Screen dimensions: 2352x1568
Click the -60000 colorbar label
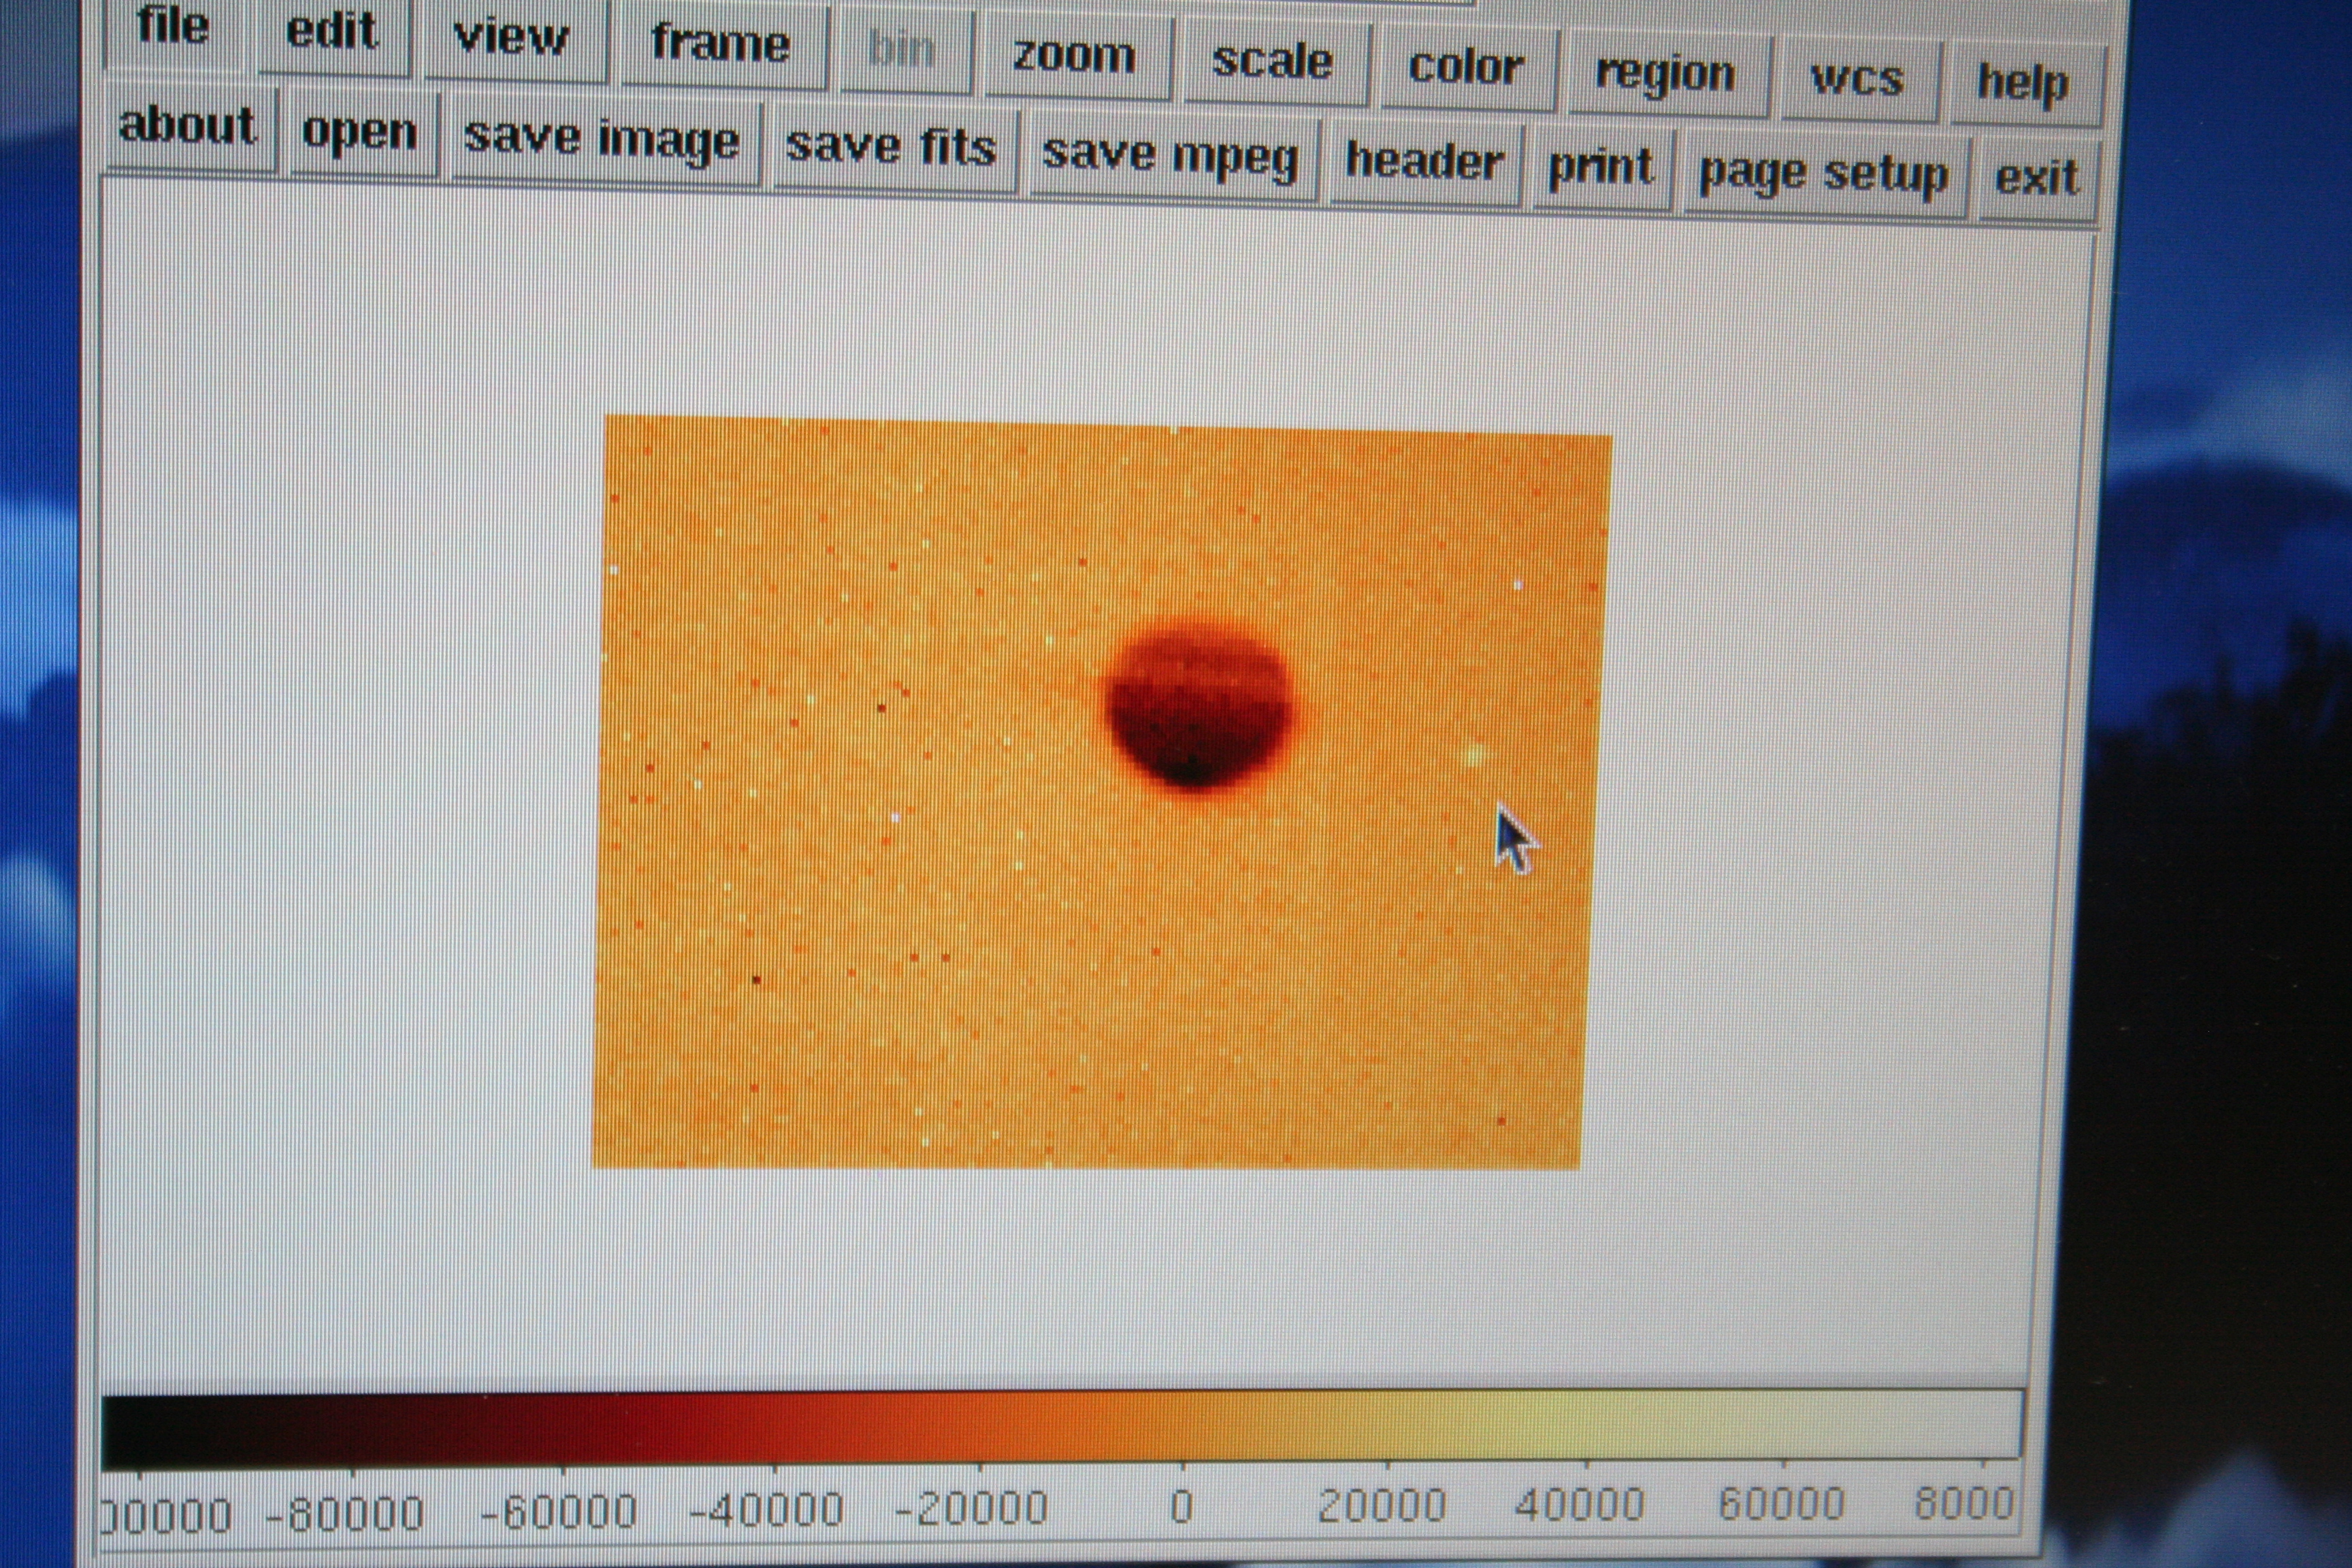click(x=559, y=1511)
